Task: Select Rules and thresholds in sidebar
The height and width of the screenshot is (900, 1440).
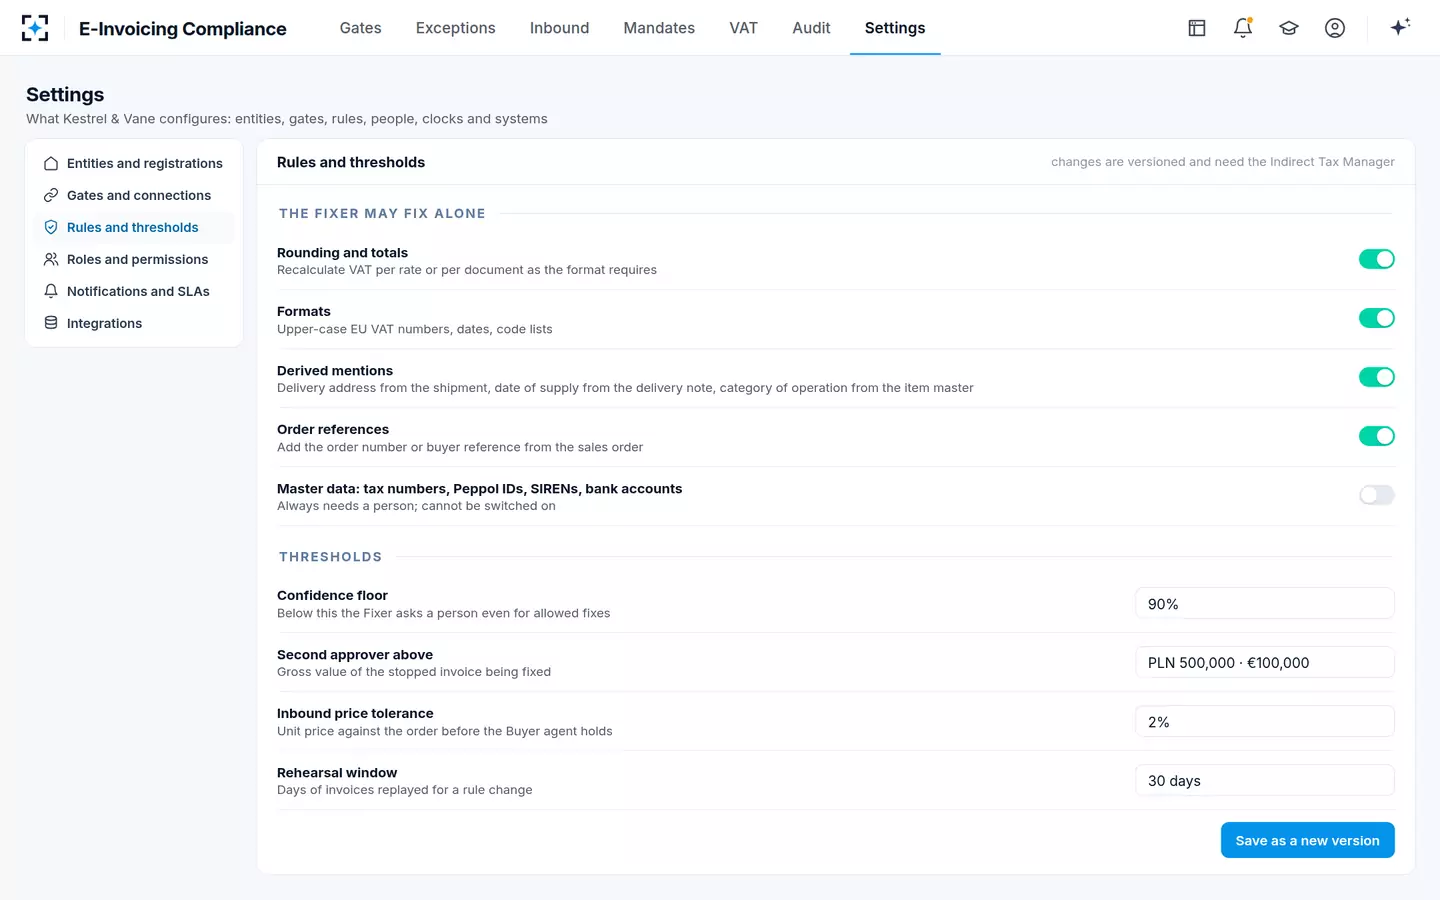Action: point(134,227)
